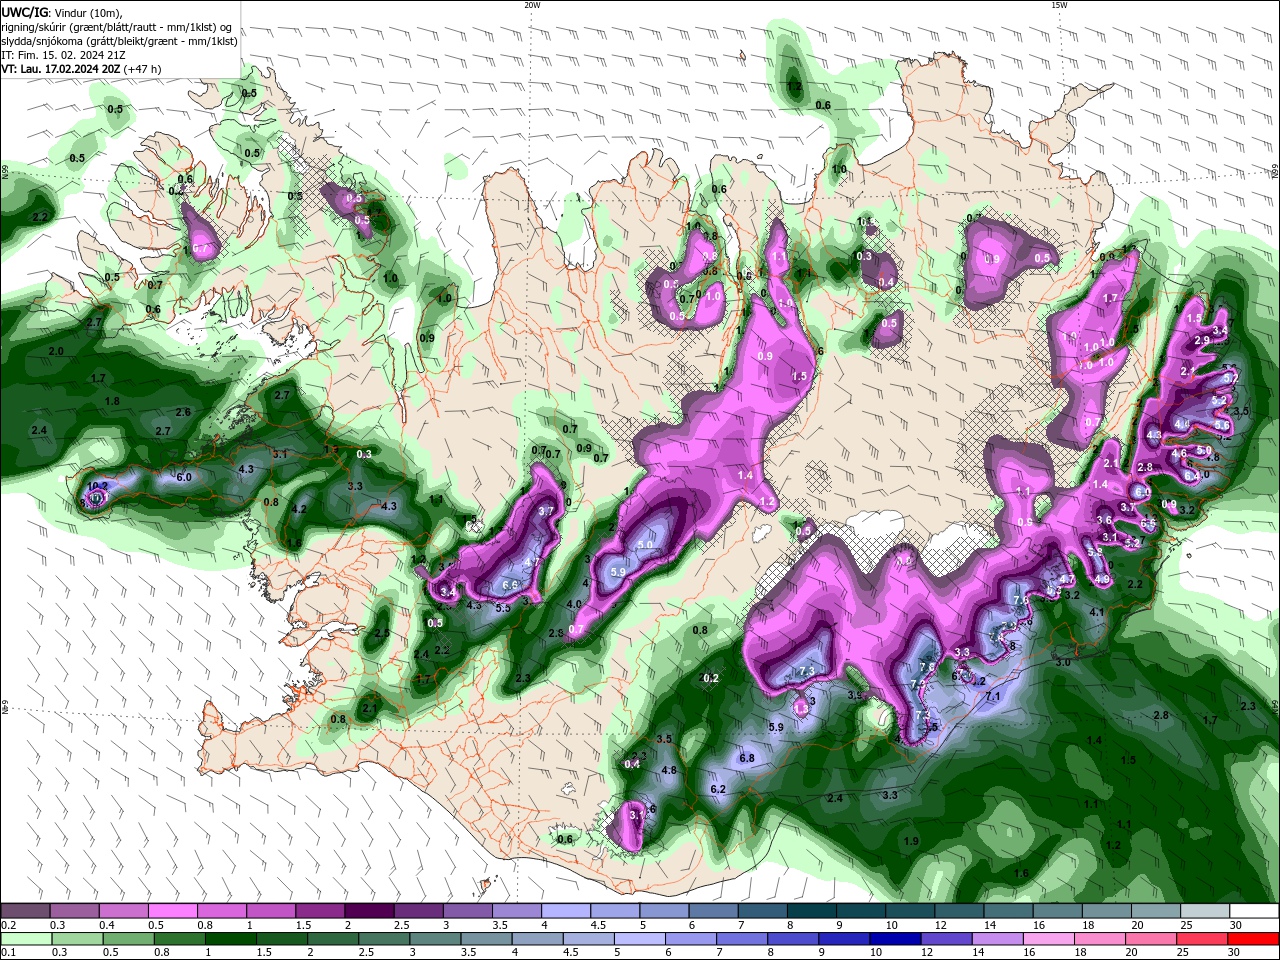The width and height of the screenshot is (1280, 960).
Task: Click the light lavender 4 swatch in the snow scale
Action: [x=566, y=911]
